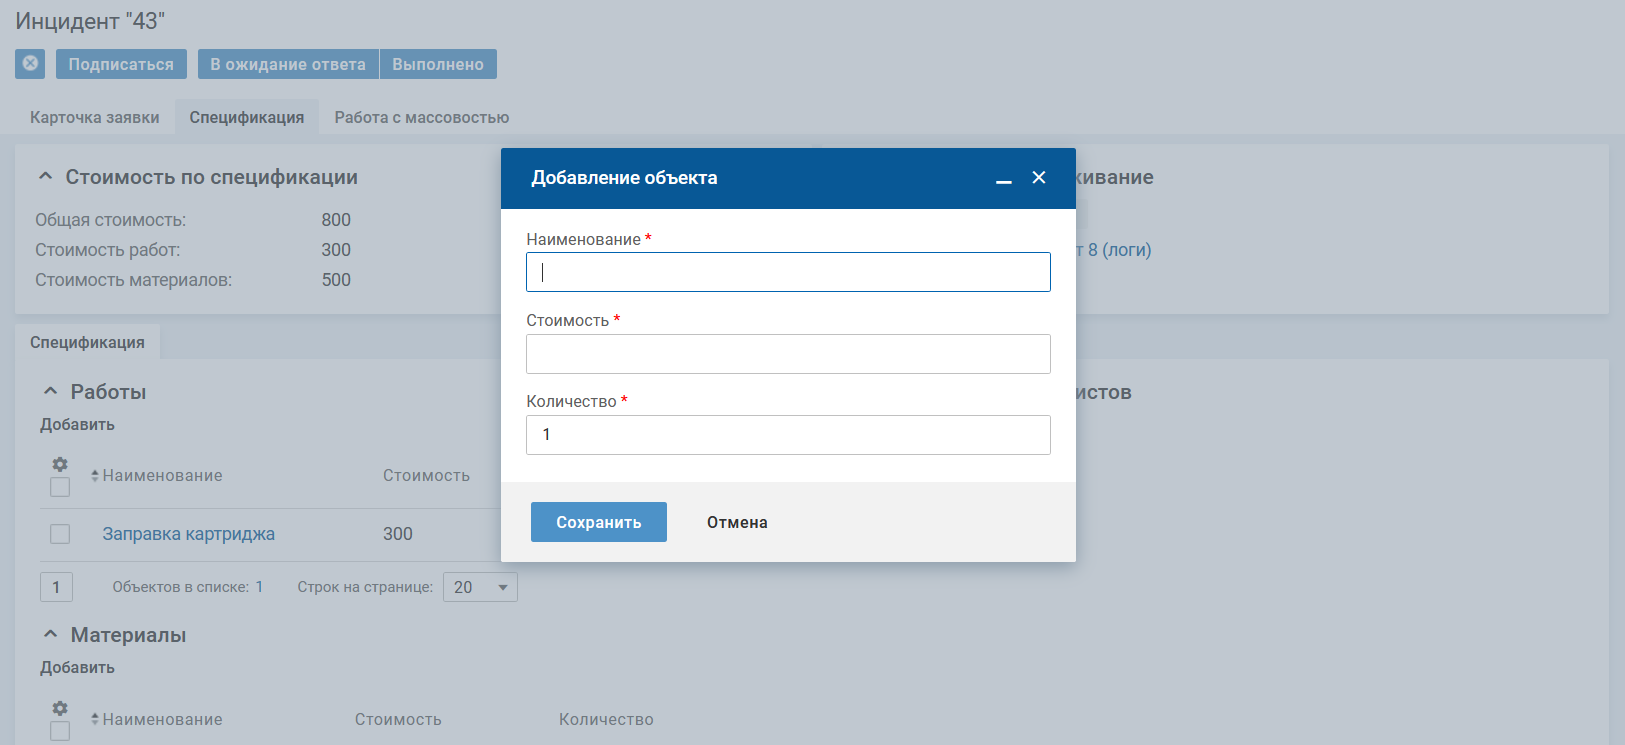Open the Заправка картриджа link
The height and width of the screenshot is (745, 1625).
188,534
